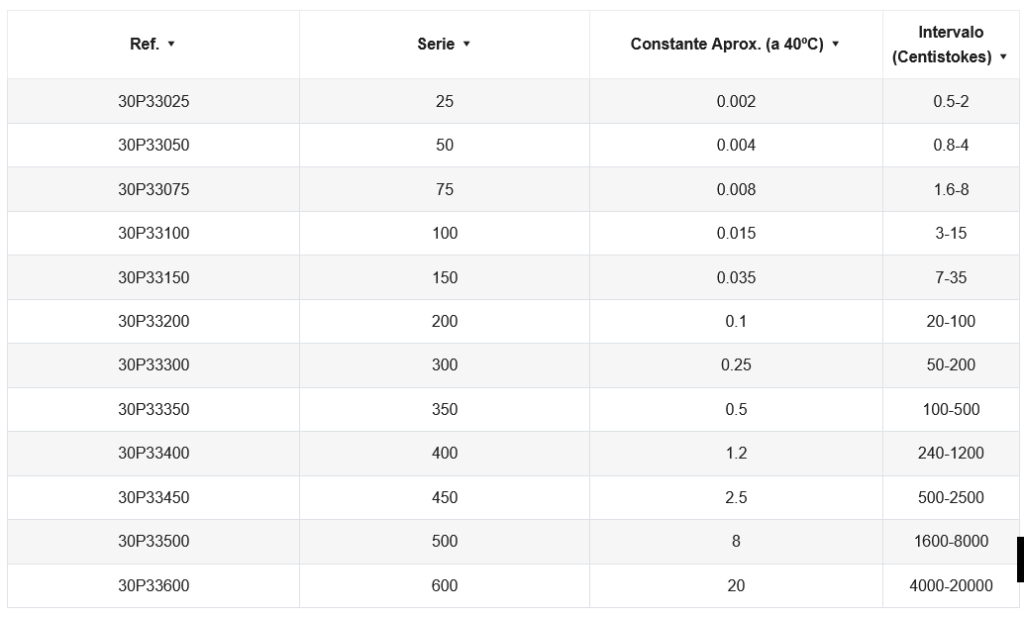
Task: Select reference 30P33350 cell
Action: pos(153,410)
